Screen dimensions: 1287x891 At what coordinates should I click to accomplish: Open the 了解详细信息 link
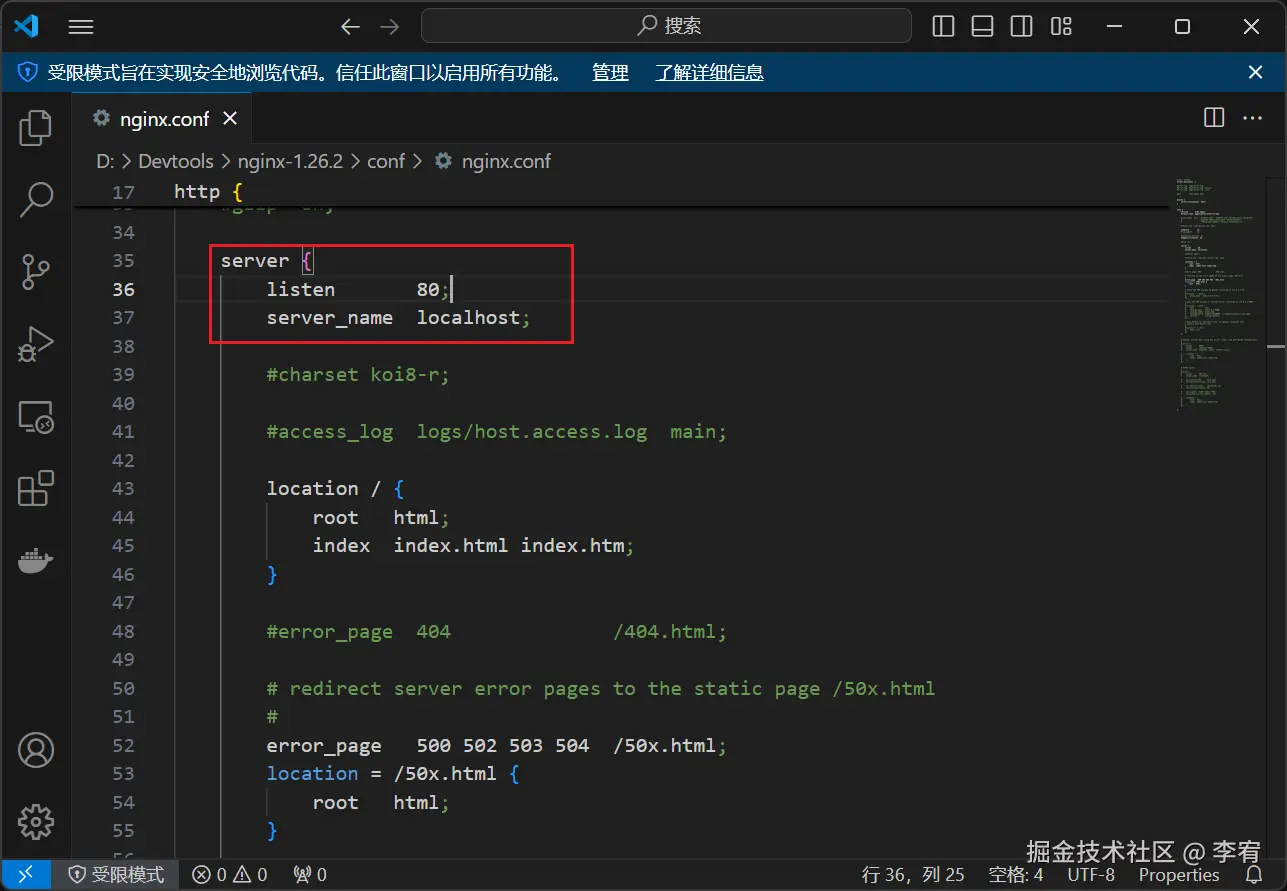[x=710, y=72]
